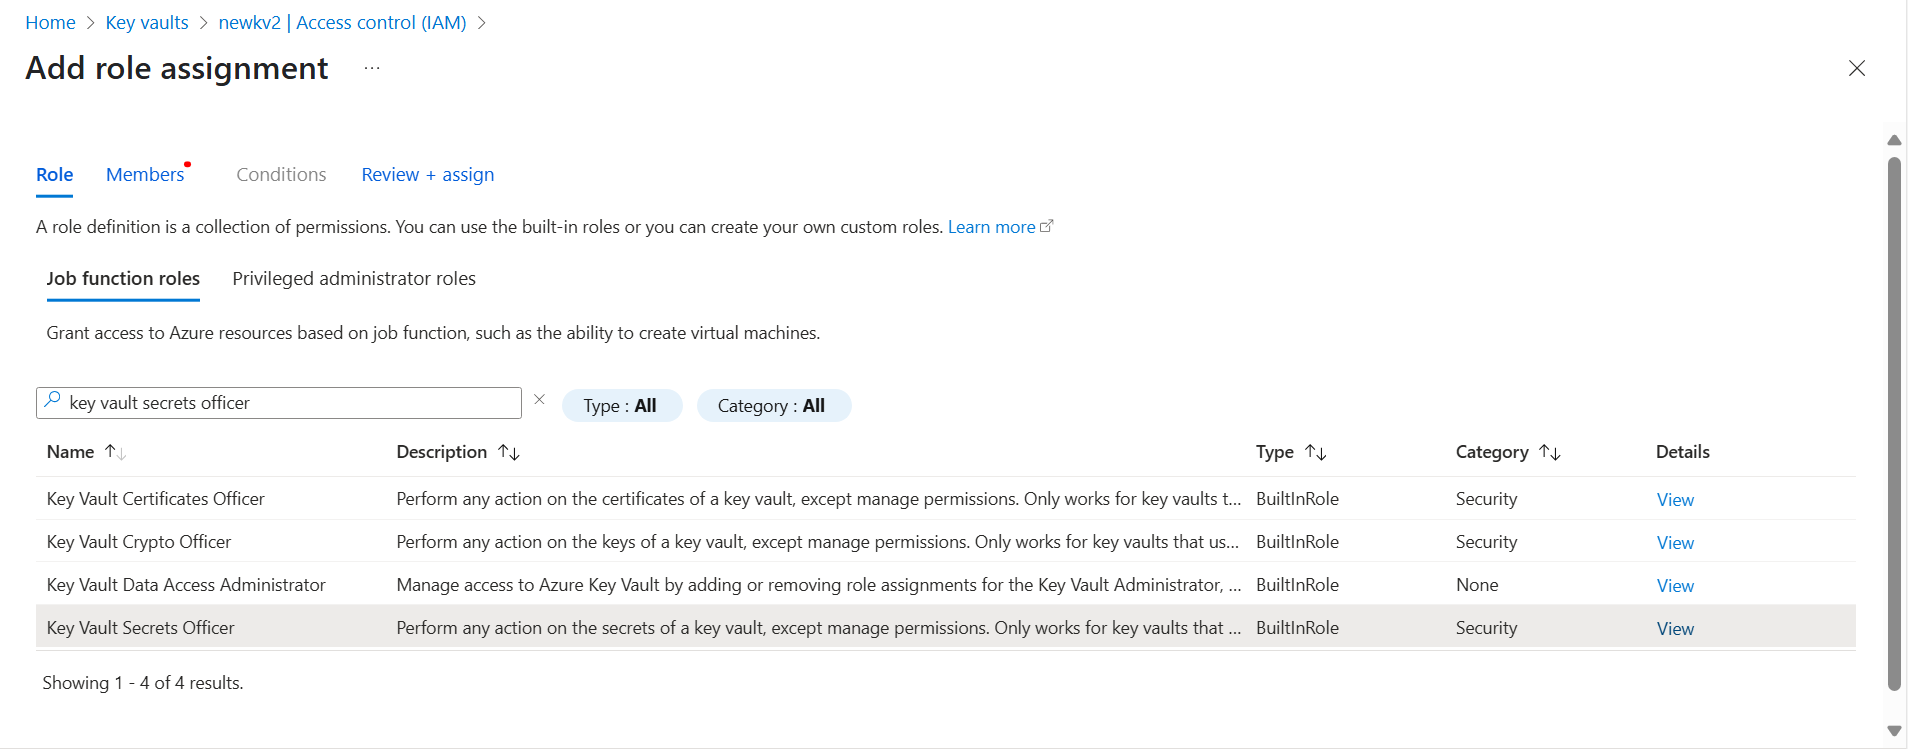
Task: Go to Home breadcrumb
Action: pos(50,22)
